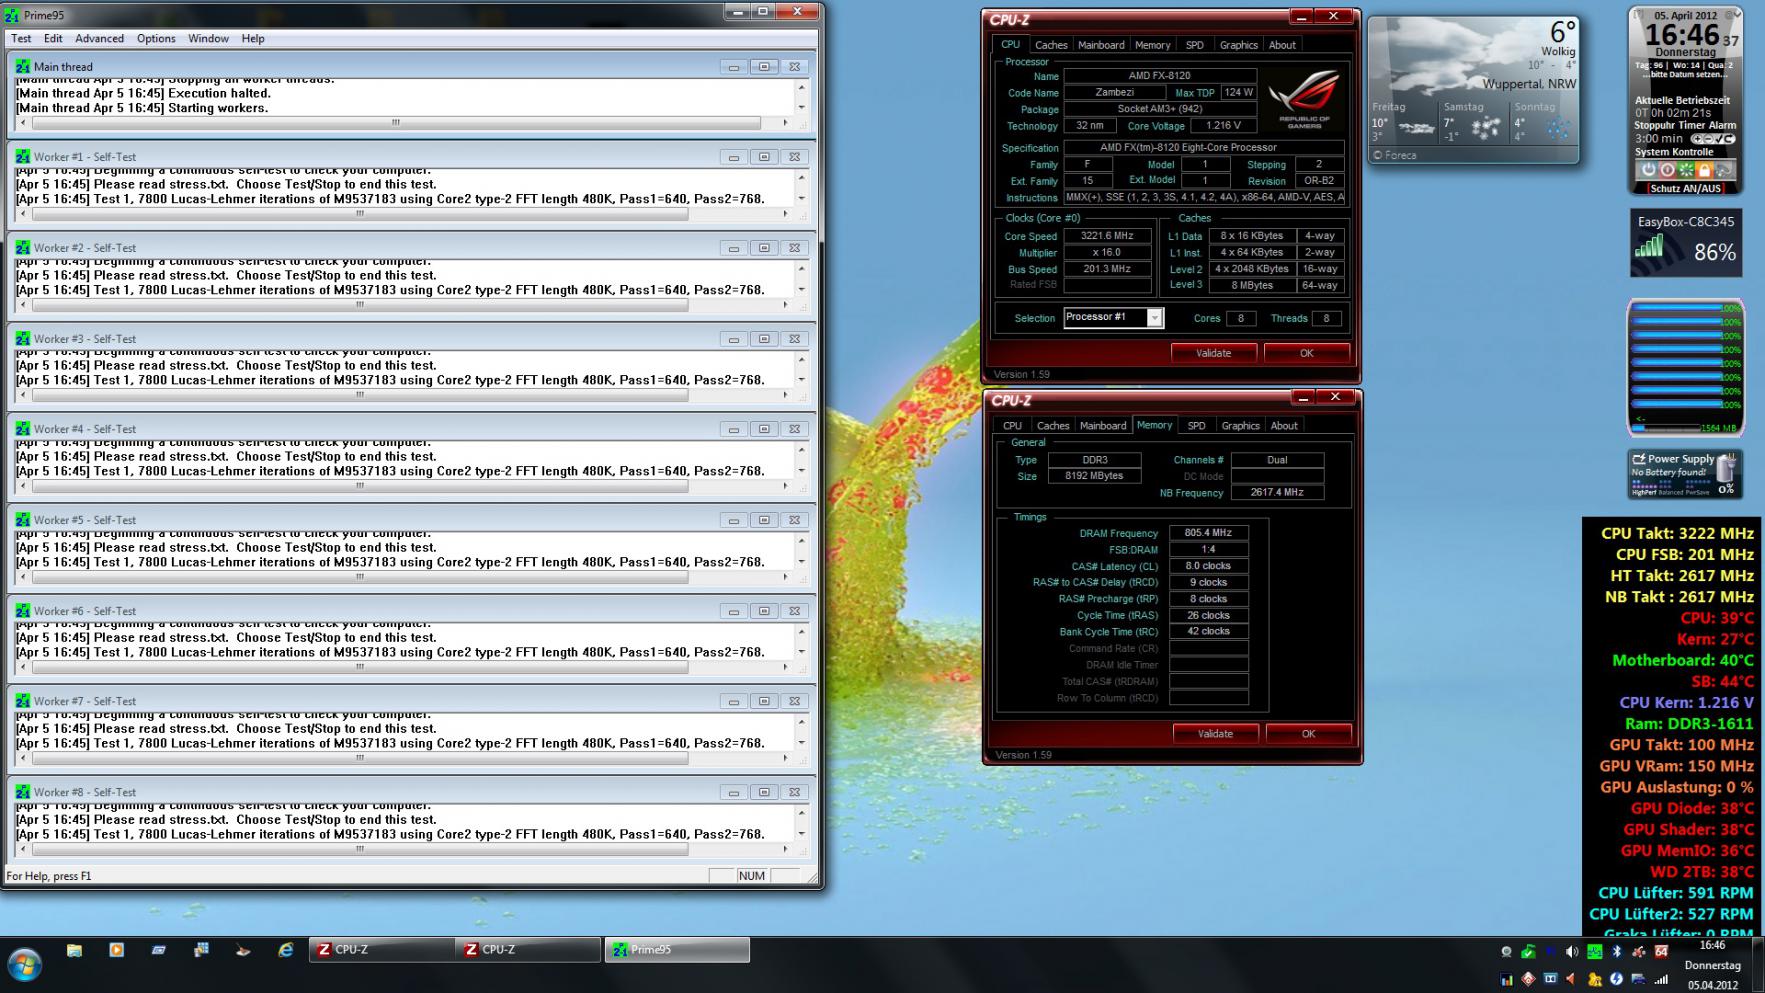Click the Worker #7 - Self-Test title bar
Image resolution: width=1765 pixels, height=993 pixels.
(x=410, y=701)
